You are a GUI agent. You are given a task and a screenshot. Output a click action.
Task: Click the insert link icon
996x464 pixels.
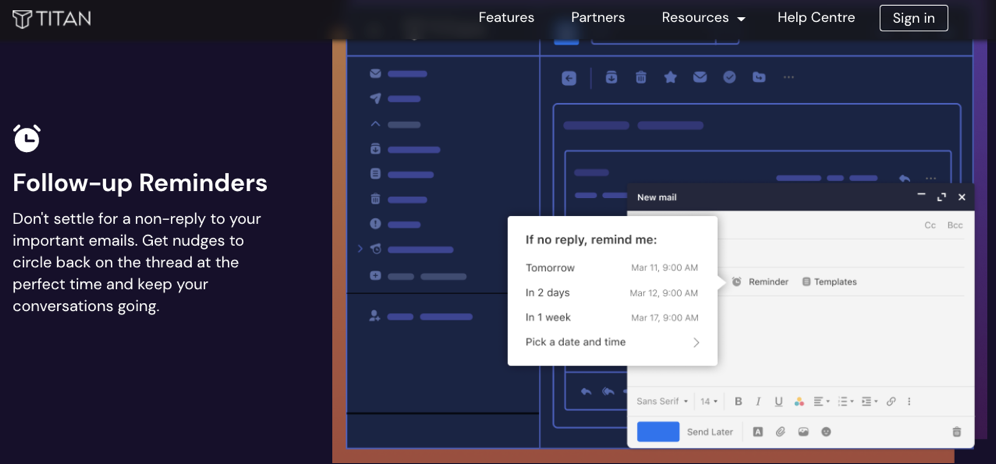(x=891, y=401)
